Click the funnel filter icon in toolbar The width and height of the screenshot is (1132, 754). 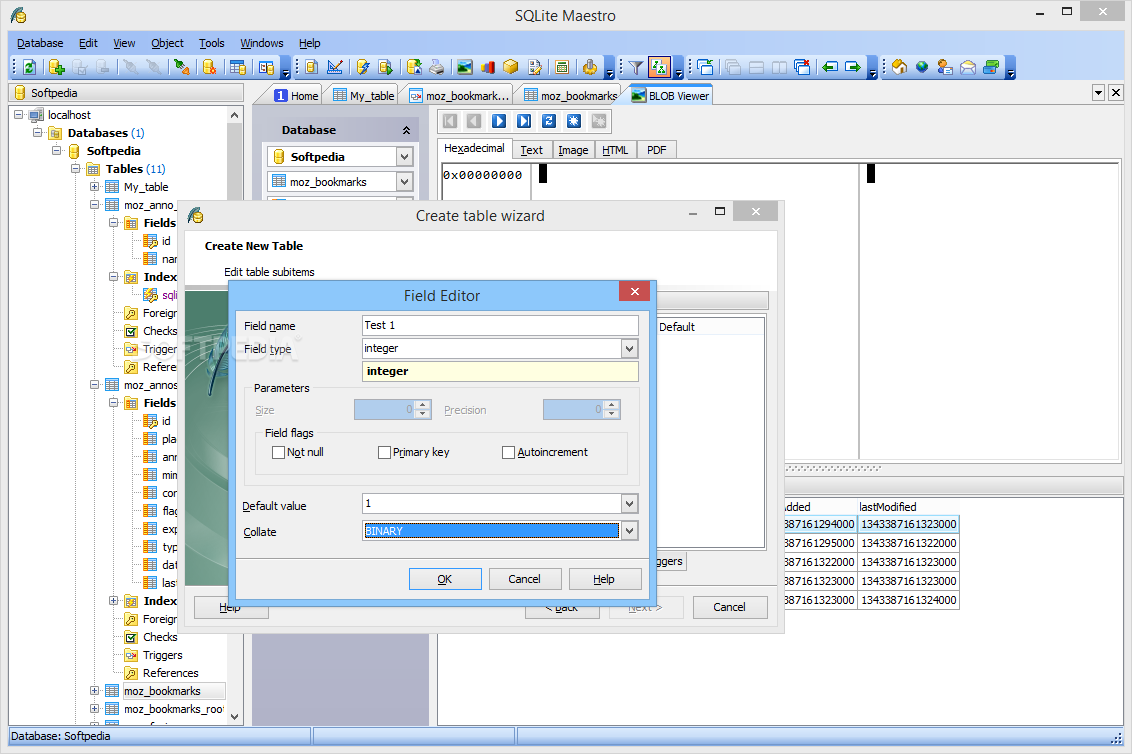(x=635, y=67)
